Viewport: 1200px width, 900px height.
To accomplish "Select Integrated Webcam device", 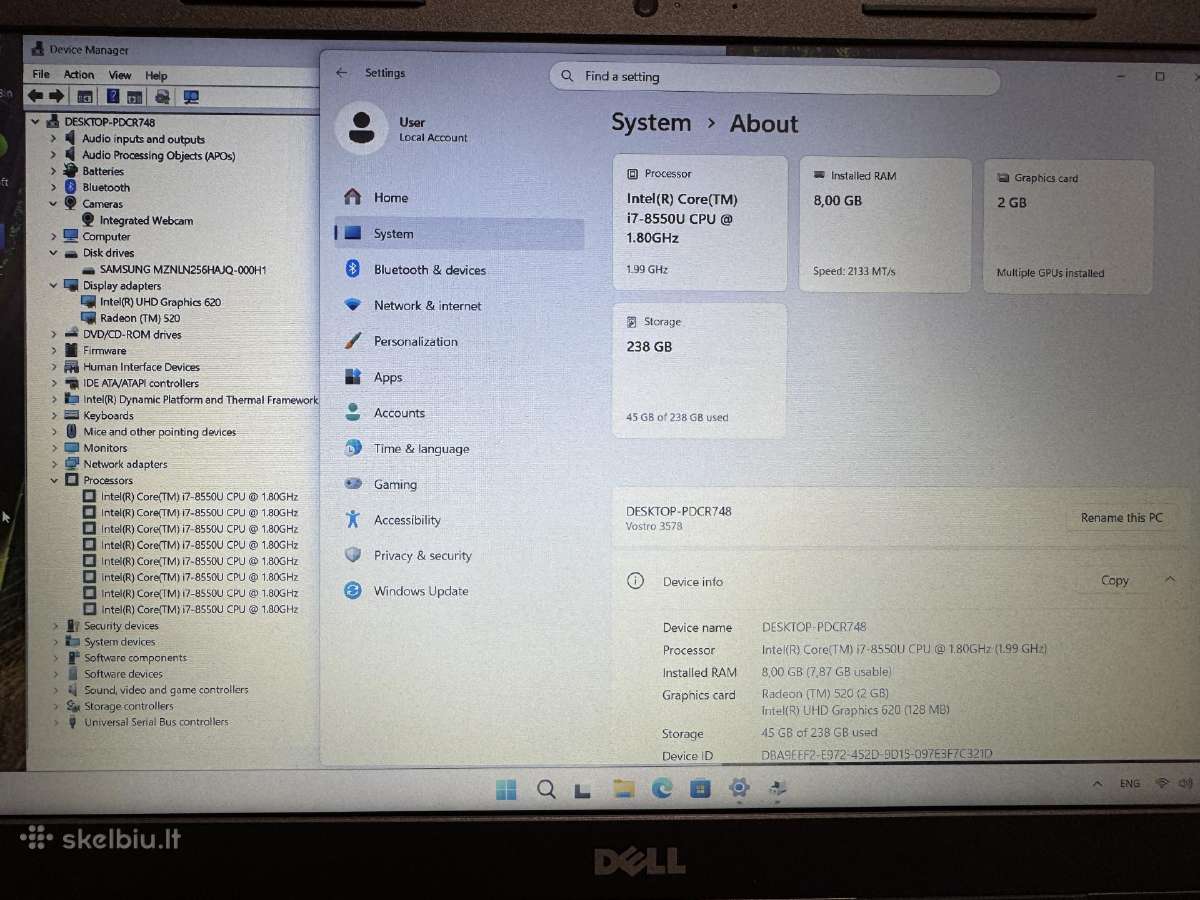I will [146, 220].
